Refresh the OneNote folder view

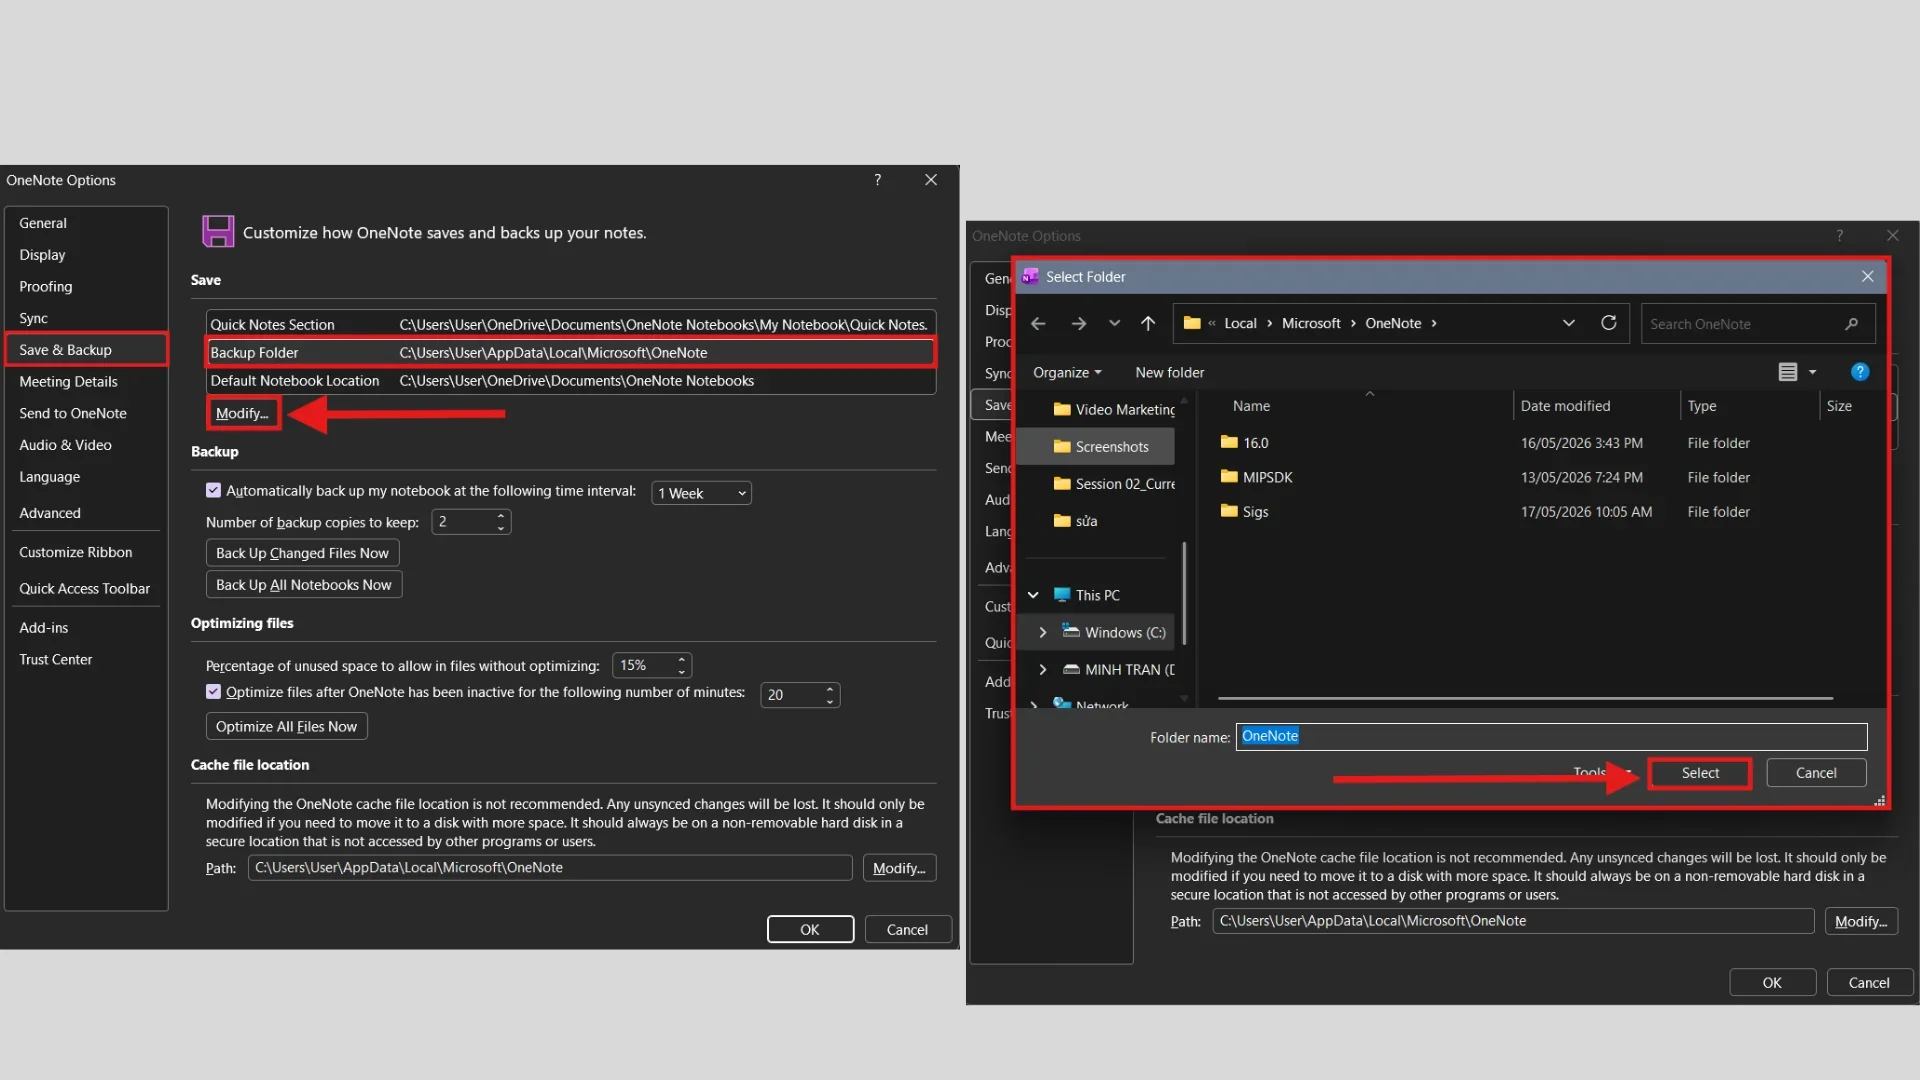1608,323
